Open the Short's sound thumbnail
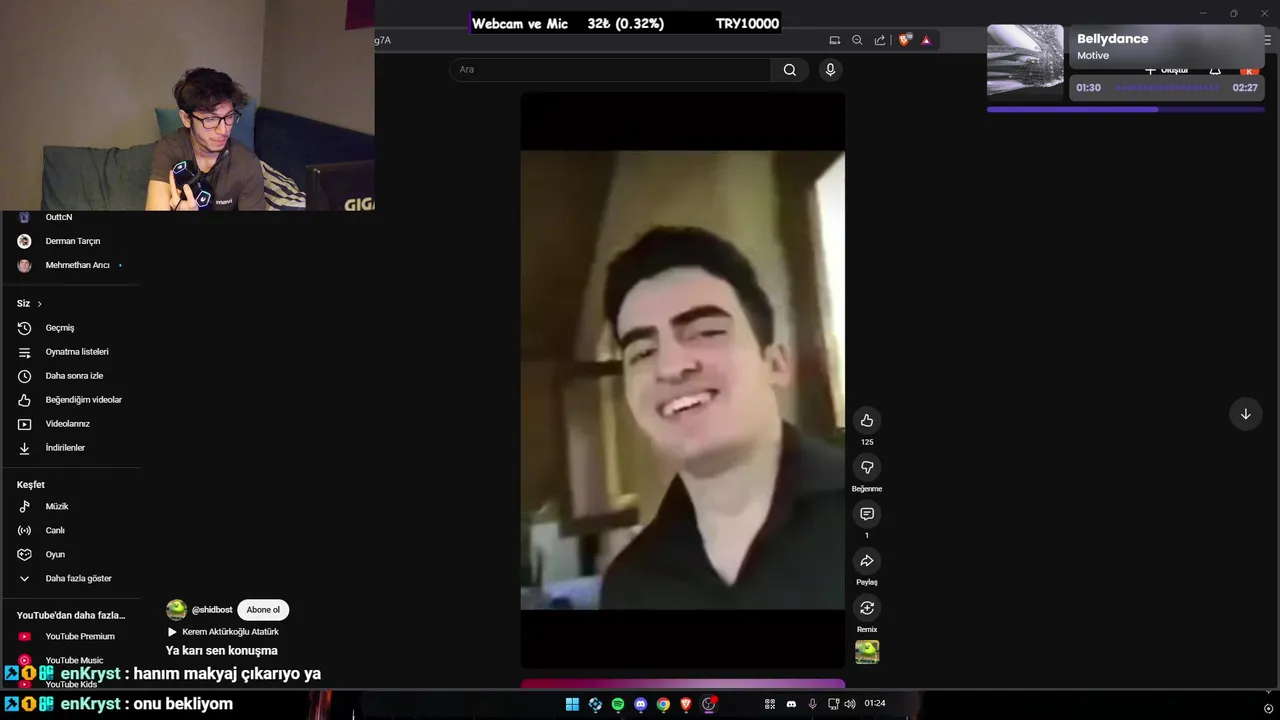1280x720 pixels. pyautogui.click(x=867, y=652)
